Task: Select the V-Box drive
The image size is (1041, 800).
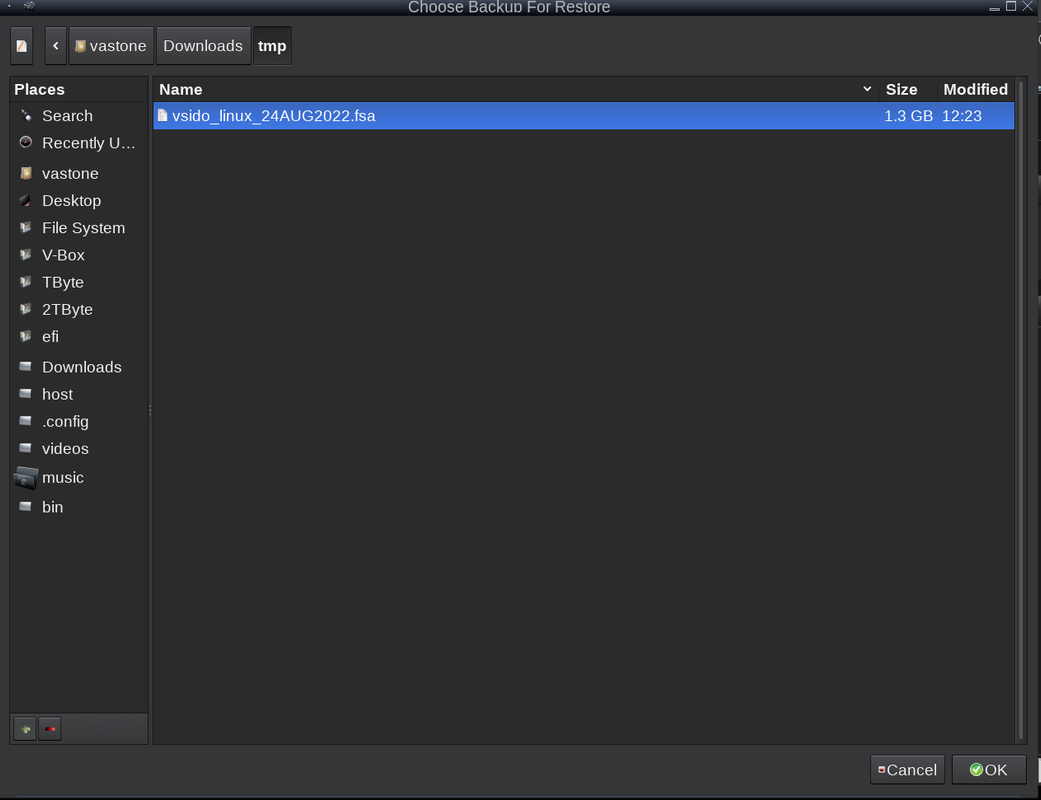Action: pyautogui.click(x=79, y=255)
